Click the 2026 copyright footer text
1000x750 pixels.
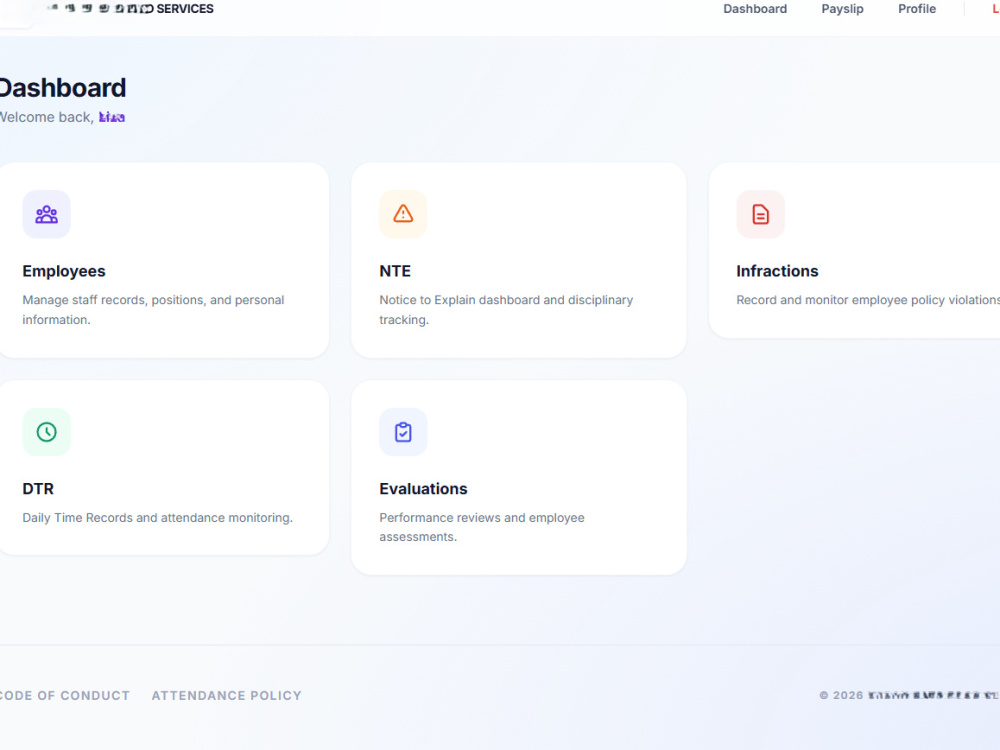pyautogui.click(x=909, y=695)
